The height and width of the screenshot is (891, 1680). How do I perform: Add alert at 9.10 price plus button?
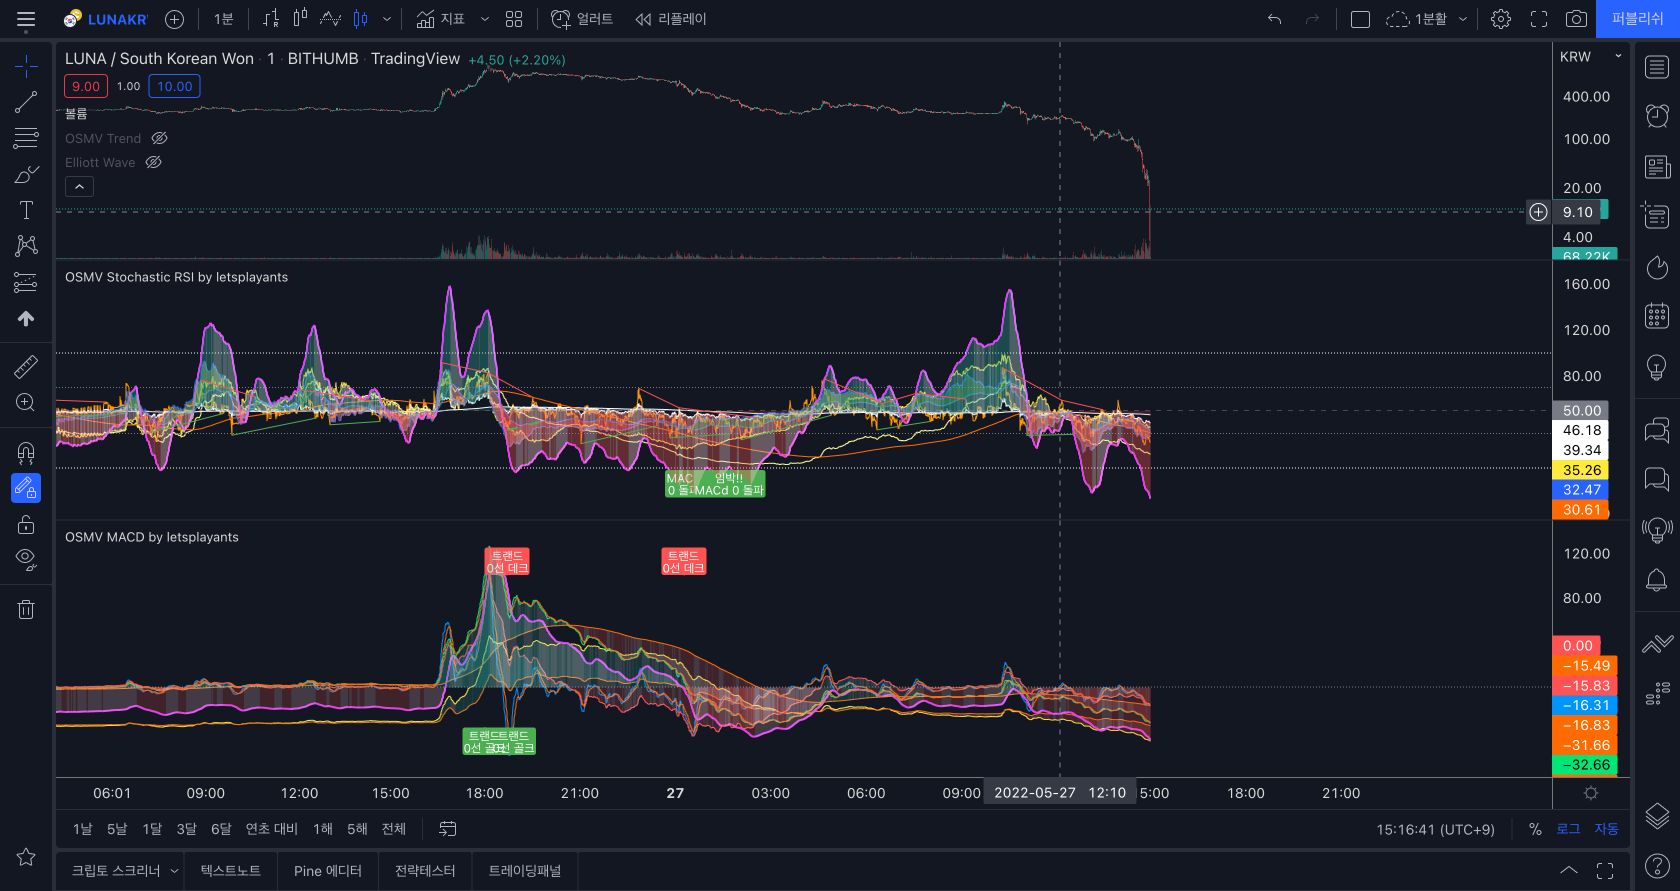tap(1538, 212)
